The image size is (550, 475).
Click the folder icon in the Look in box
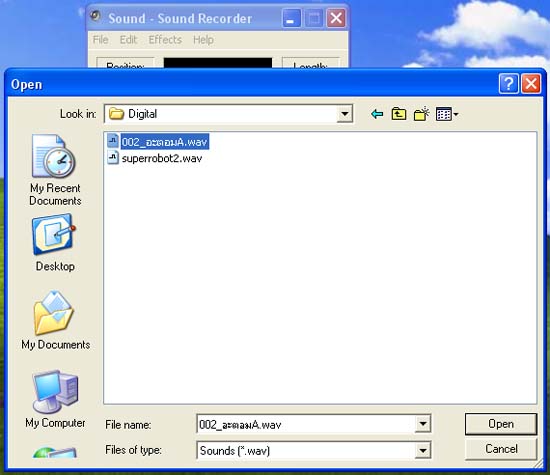click(116, 114)
